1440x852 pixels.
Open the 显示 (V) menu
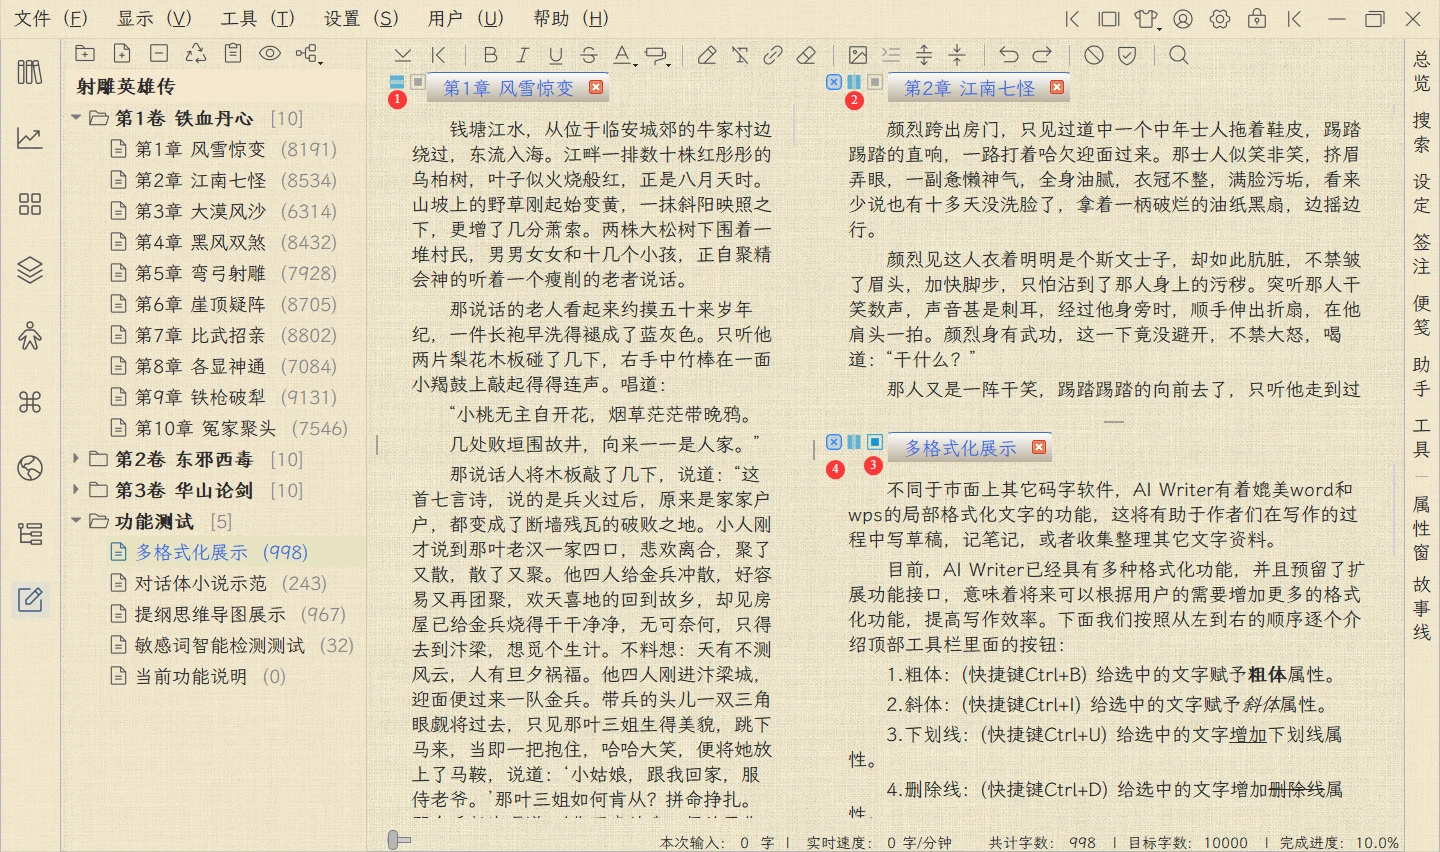tap(154, 18)
